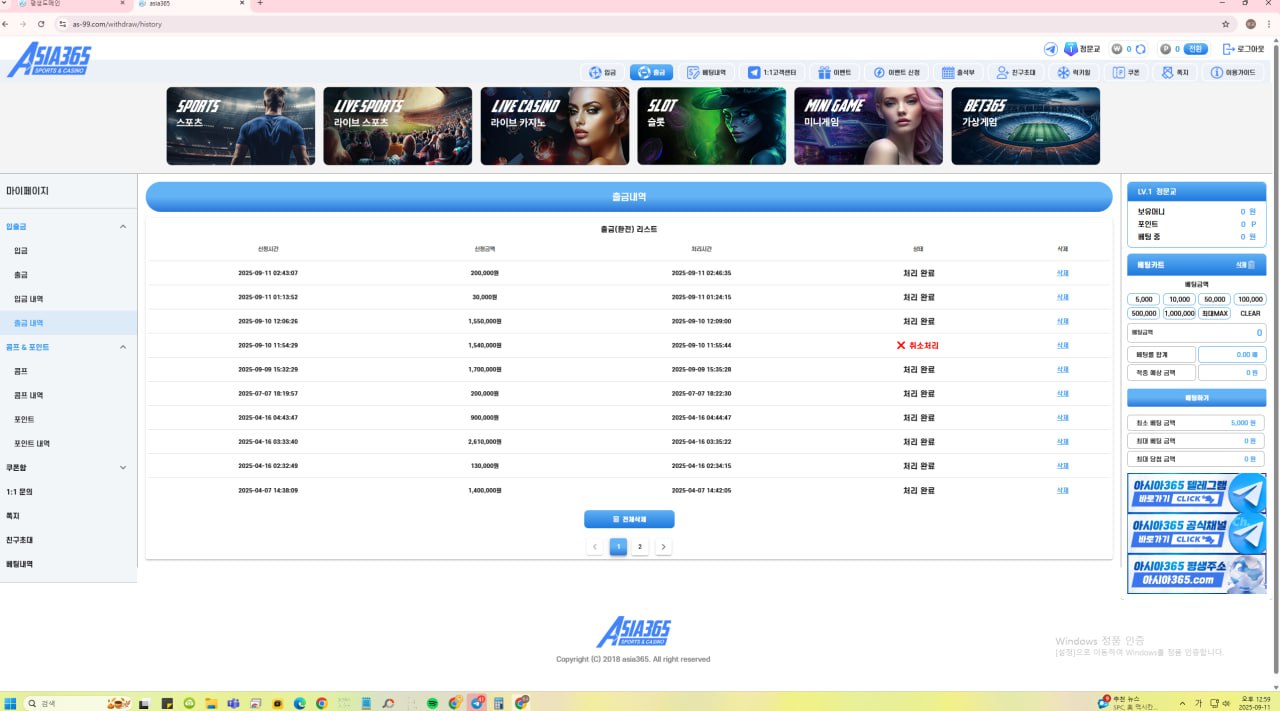This screenshot has width=1280, height=711.
Task: Click the next page arrow
Action: pos(663,547)
